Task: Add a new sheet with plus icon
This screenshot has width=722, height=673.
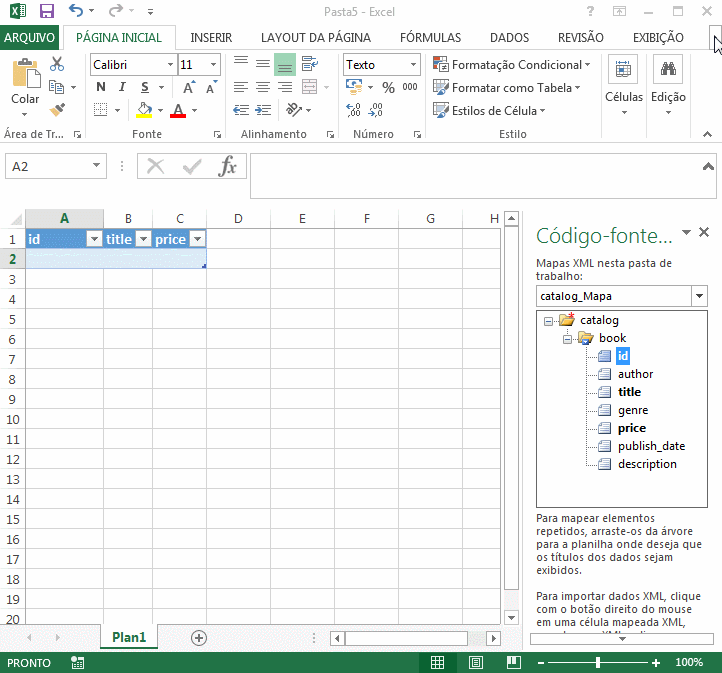Action: point(198,637)
